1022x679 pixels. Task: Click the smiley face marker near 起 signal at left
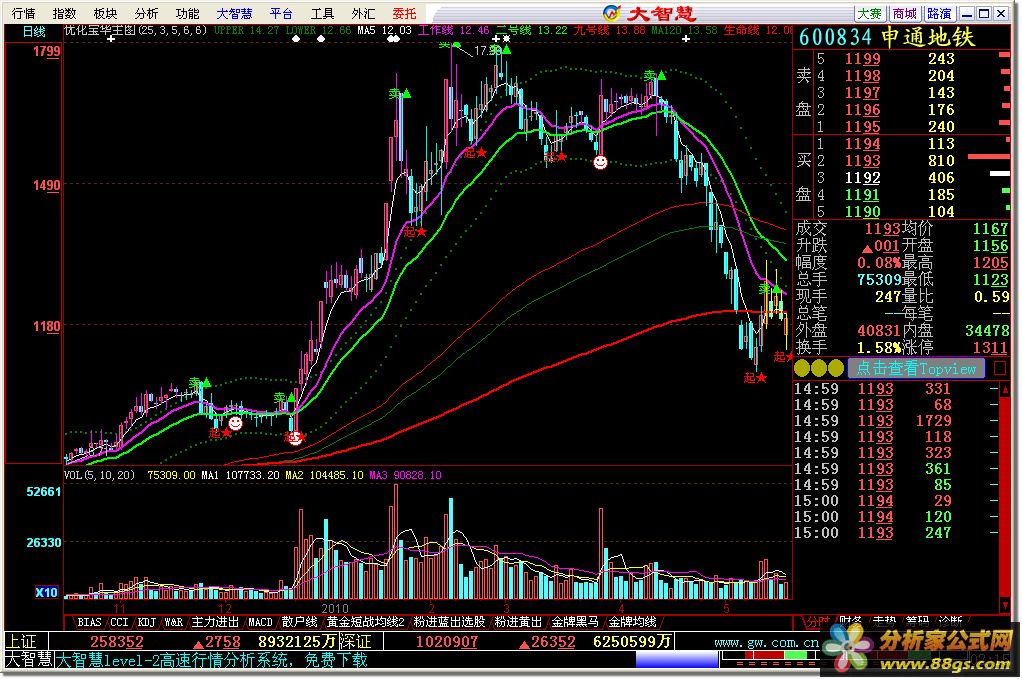(x=235, y=424)
